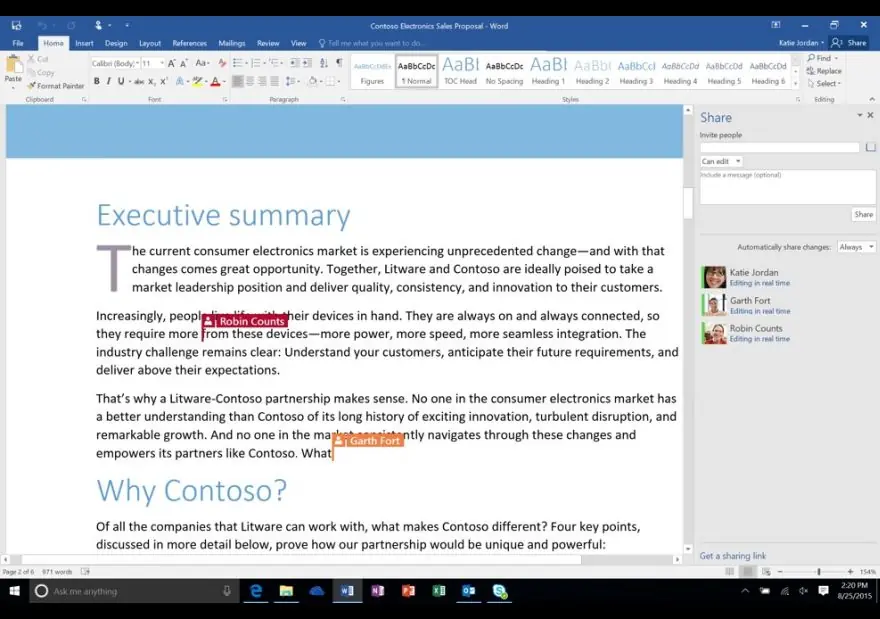This screenshot has width=880, height=619.
Task: Click the Share button in Share pane
Action: [863, 214]
